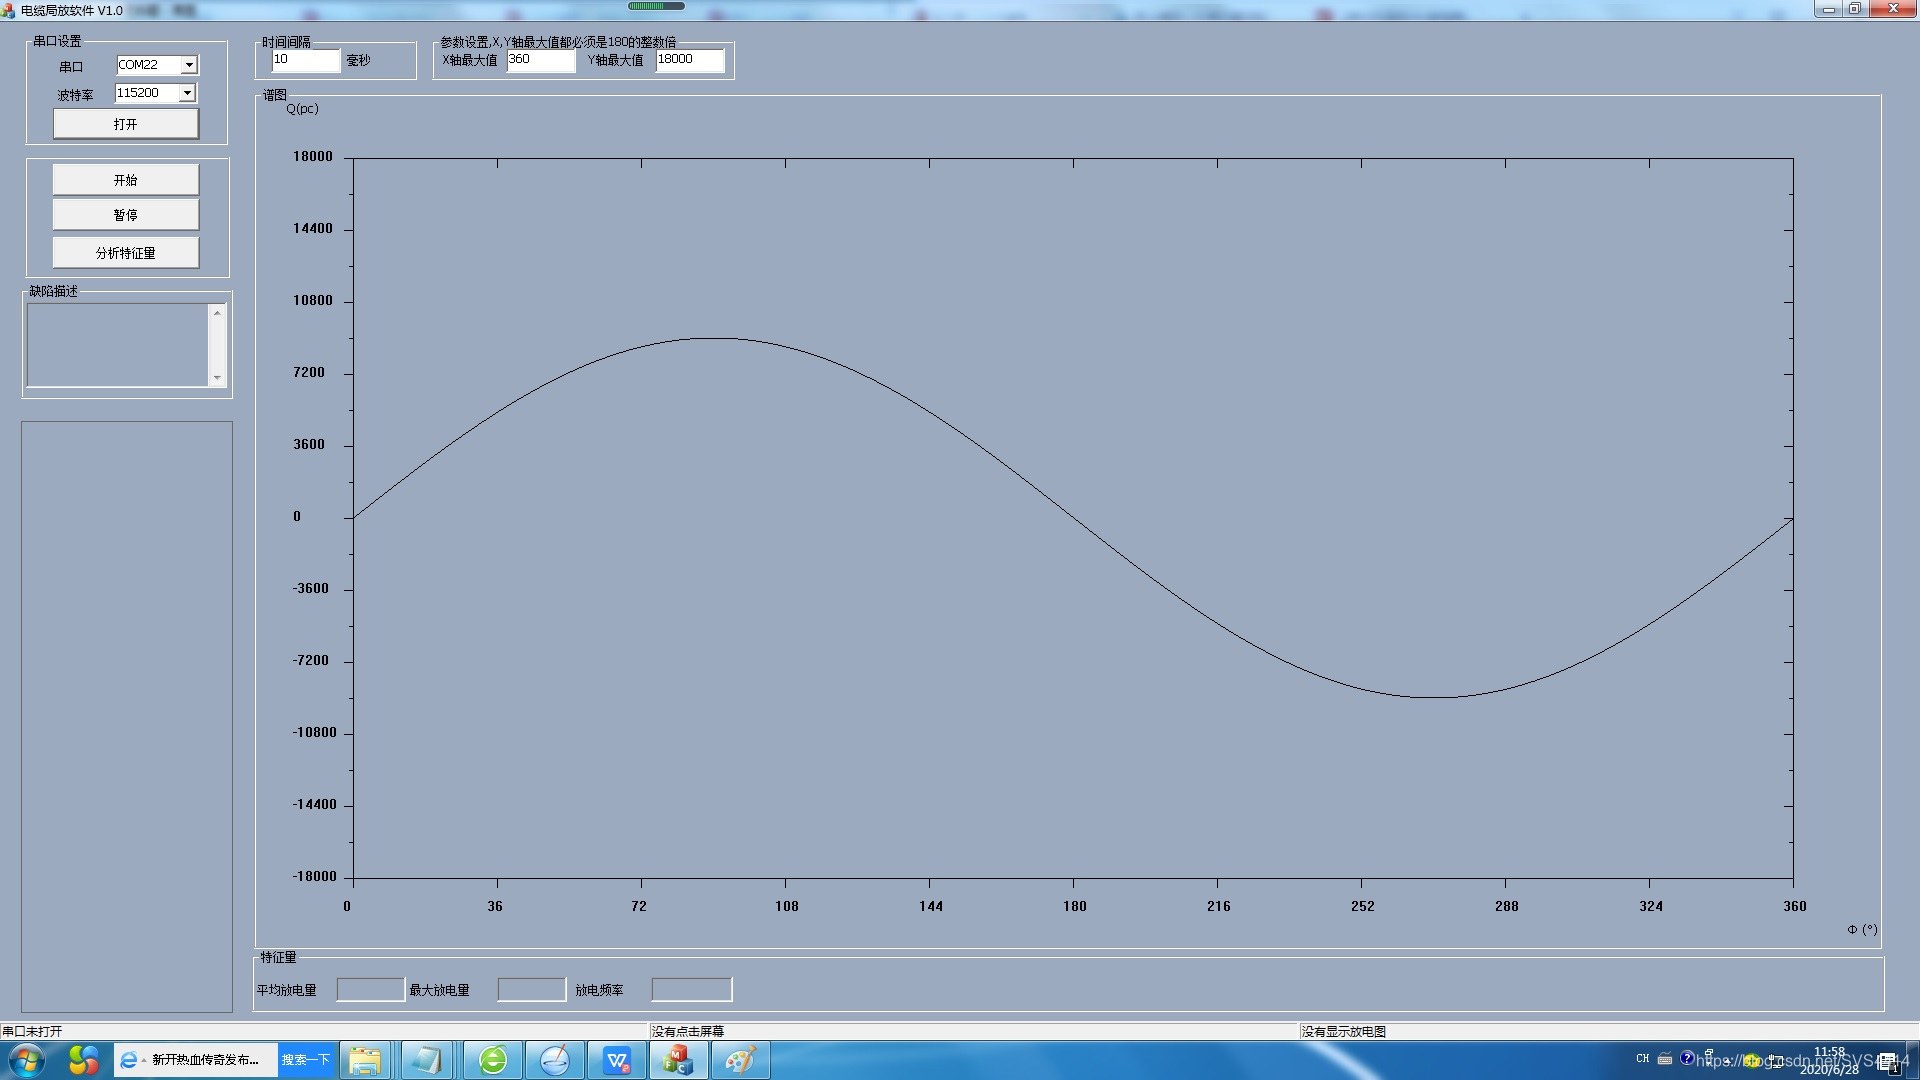Viewport: 1920px width, 1080px height.
Task: Expand the 波特率 115200 dropdown
Action: coord(186,93)
